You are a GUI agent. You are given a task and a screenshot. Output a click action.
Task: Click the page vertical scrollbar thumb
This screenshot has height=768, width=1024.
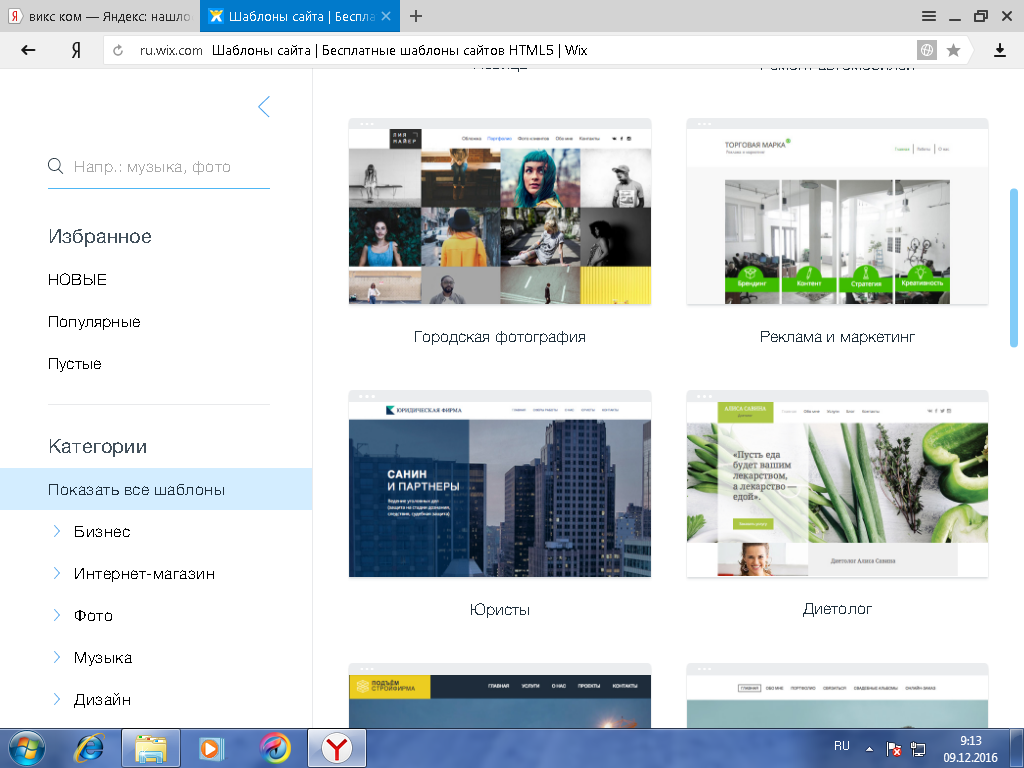pyautogui.click(x=1014, y=268)
